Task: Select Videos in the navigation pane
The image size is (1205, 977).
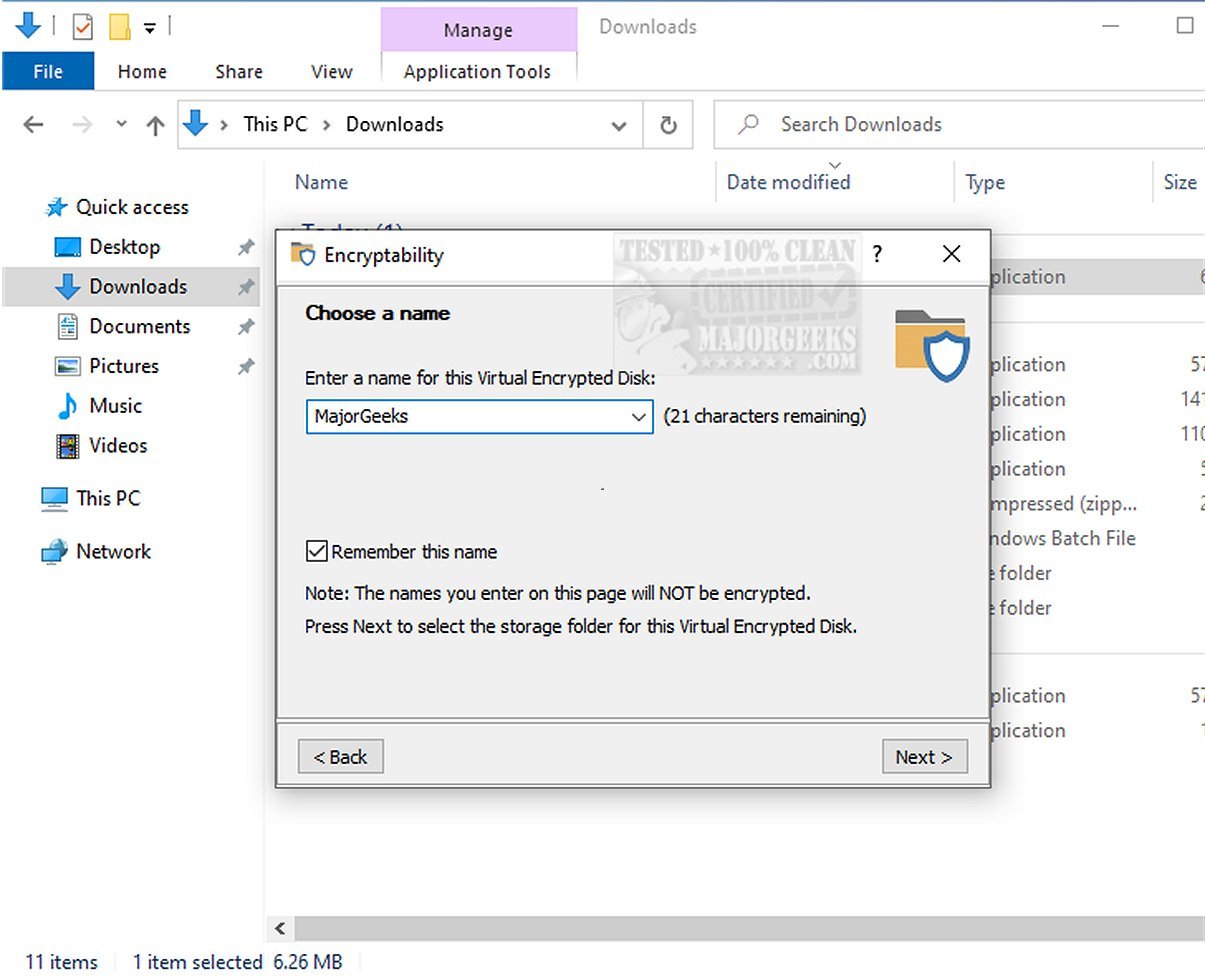Action: (118, 446)
